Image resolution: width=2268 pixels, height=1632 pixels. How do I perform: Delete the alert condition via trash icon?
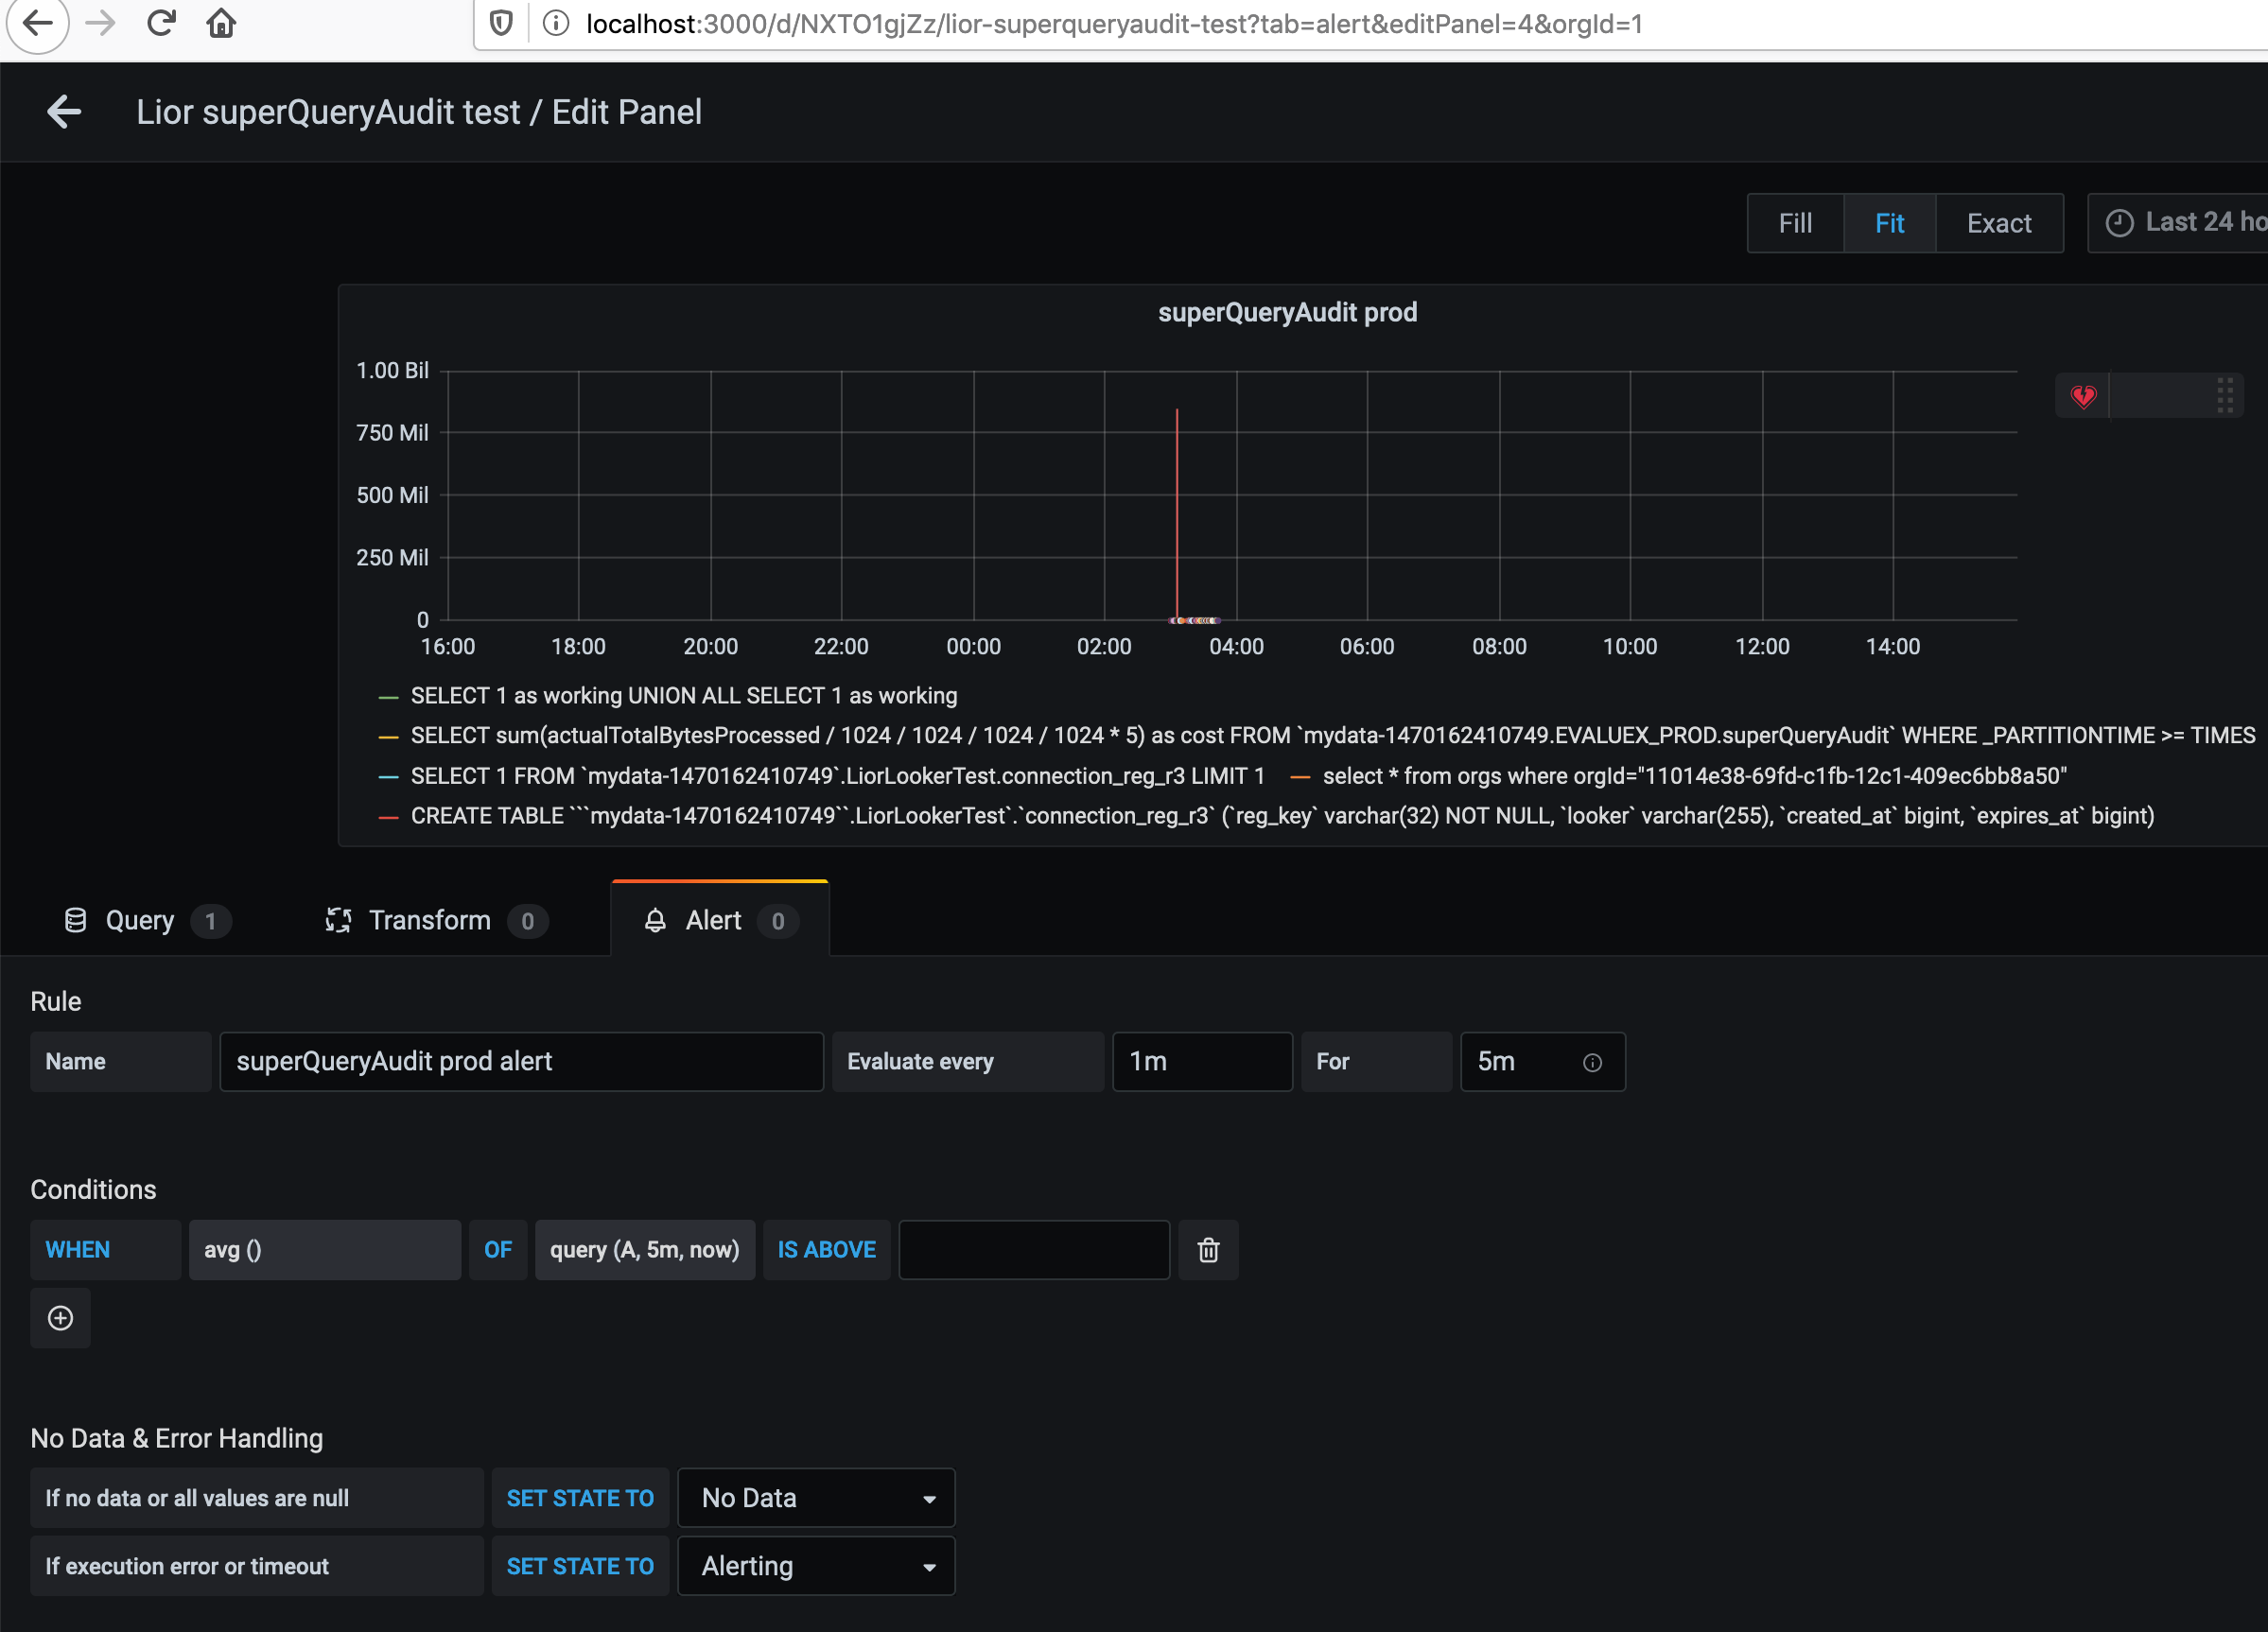(1208, 1250)
